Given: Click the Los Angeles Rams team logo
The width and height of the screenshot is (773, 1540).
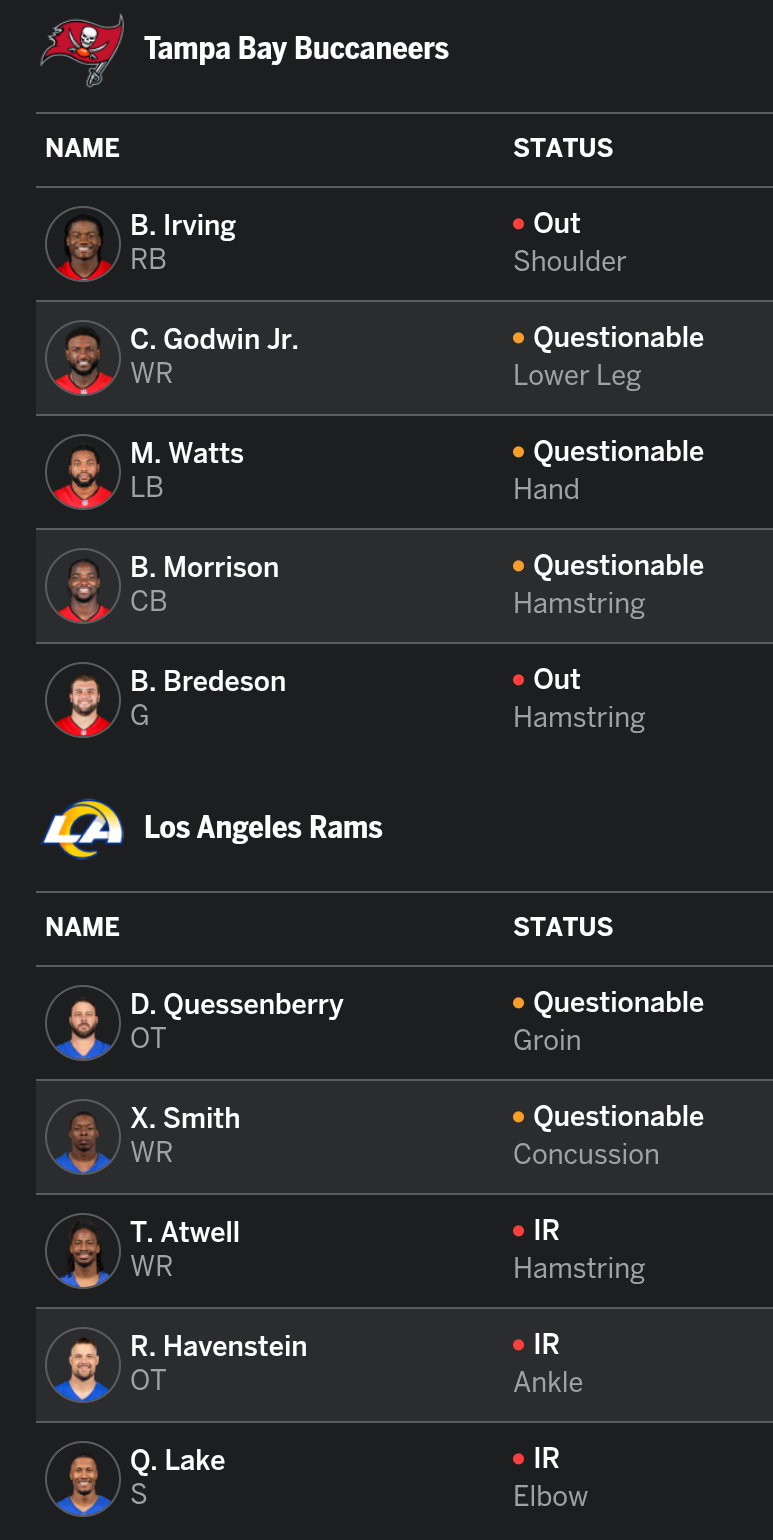Looking at the screenshot, I should point(82,828).
